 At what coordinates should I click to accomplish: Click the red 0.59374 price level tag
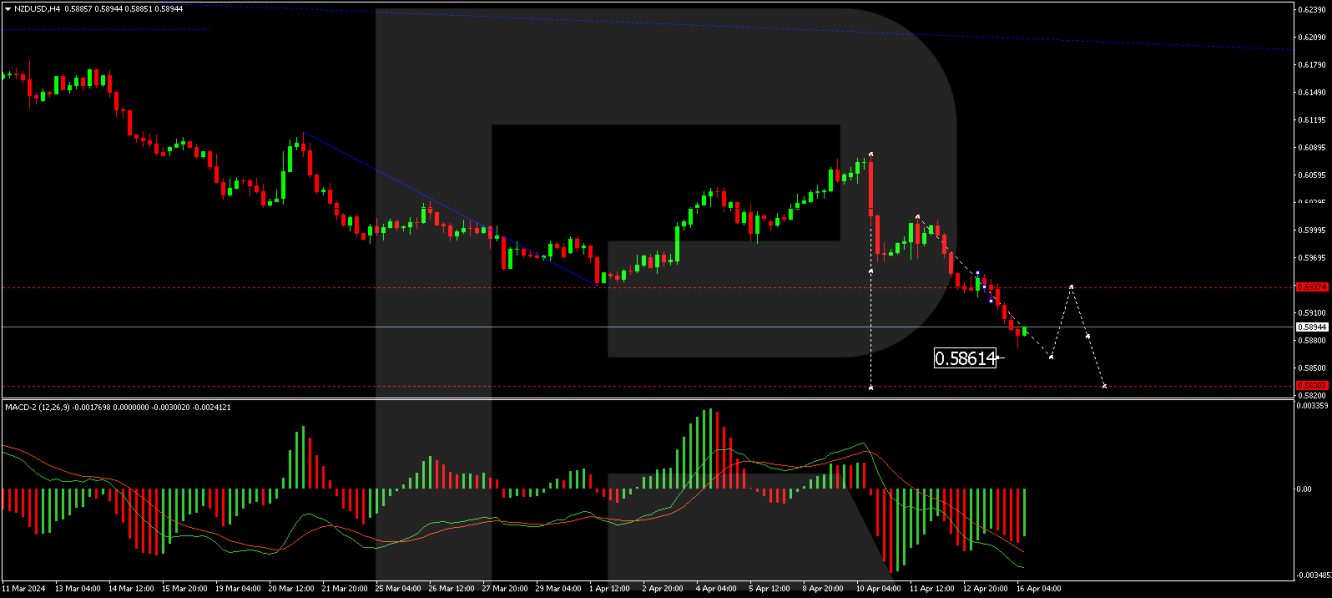click(1311, 287)
